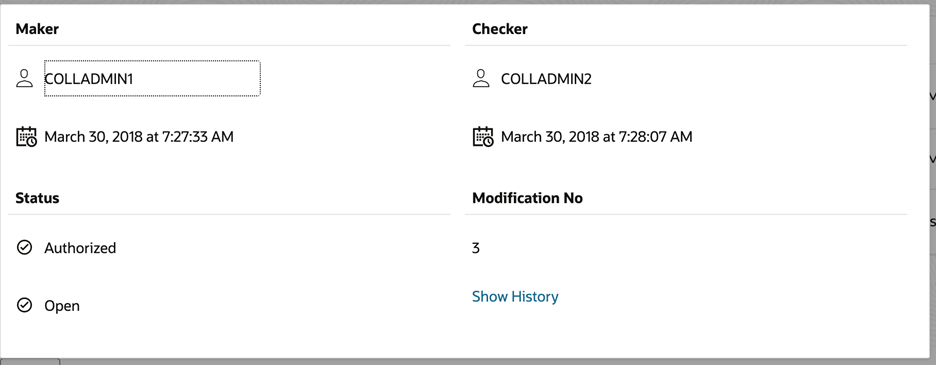This screenshot has width=936, height=365.
Task: Click the partially visible button below the dialog
Action: point(30,361)
